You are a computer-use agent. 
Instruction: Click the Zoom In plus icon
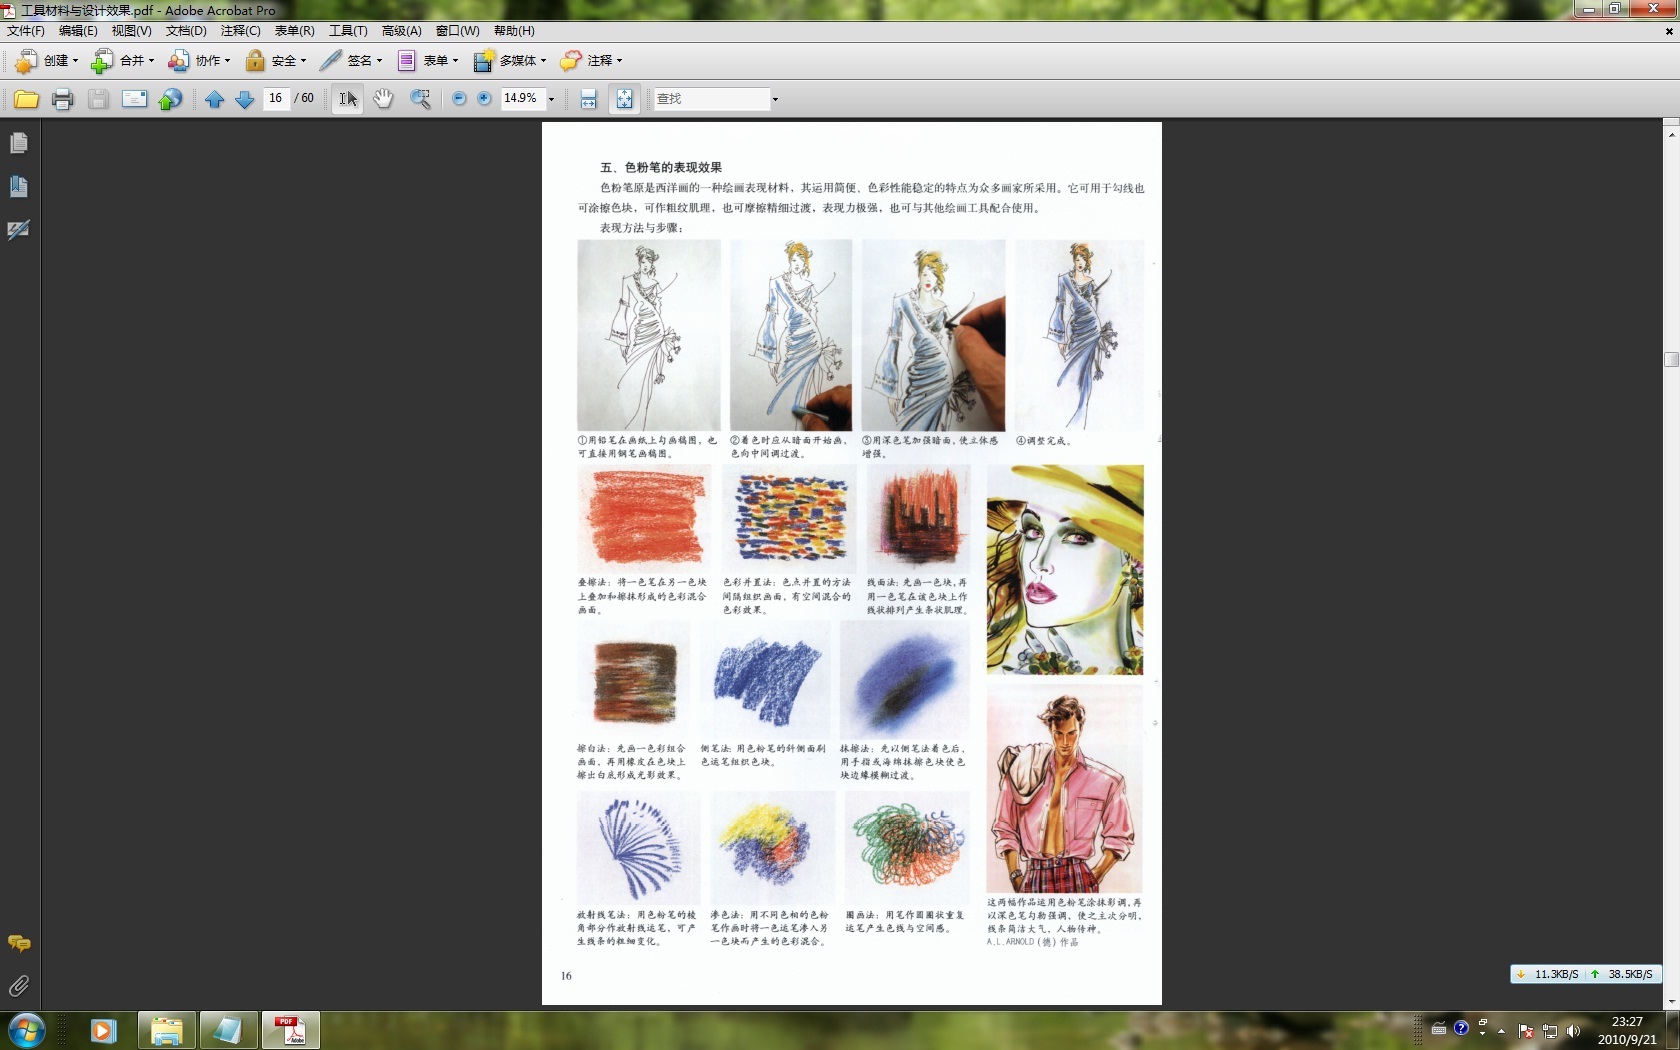pos(484,99)
